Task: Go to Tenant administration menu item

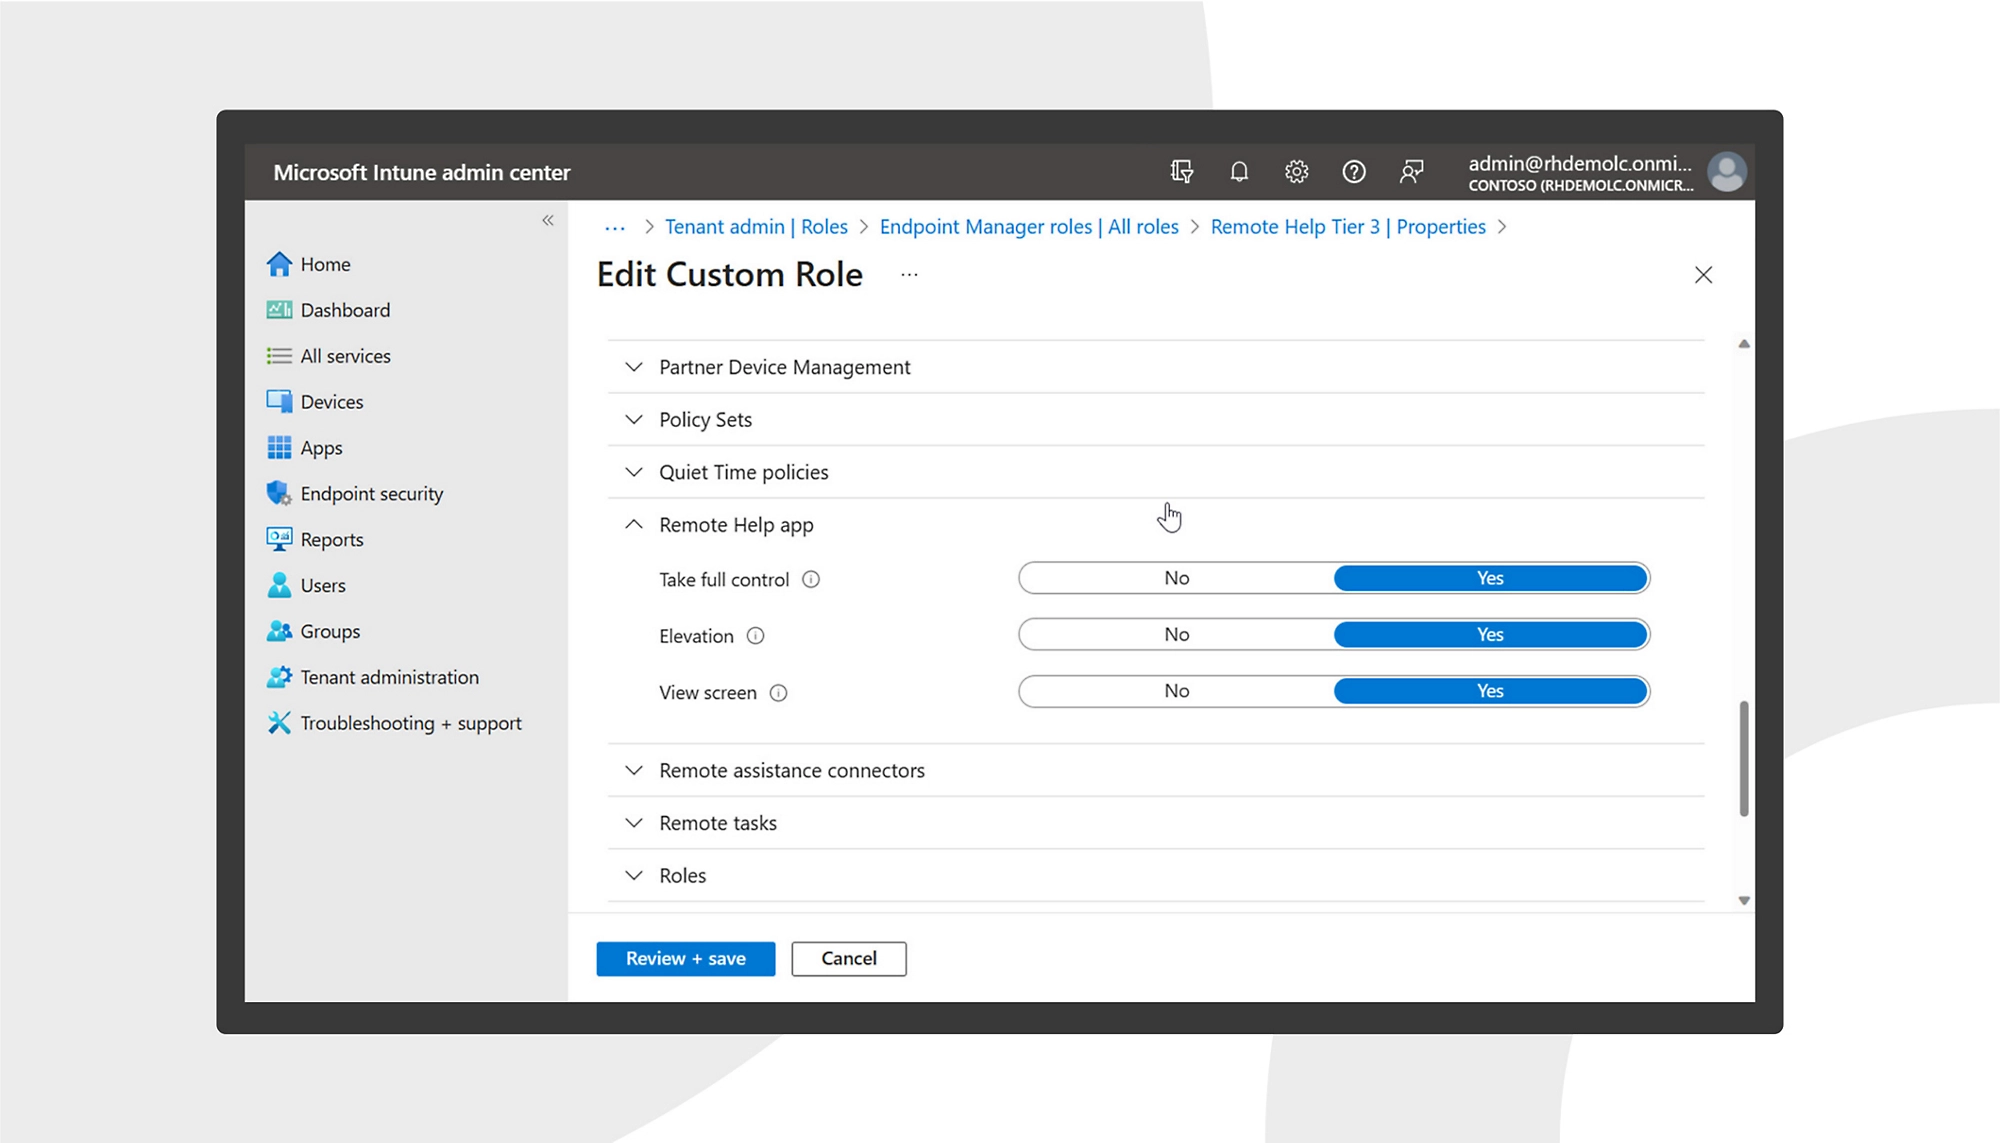Action: pos(389,677)
